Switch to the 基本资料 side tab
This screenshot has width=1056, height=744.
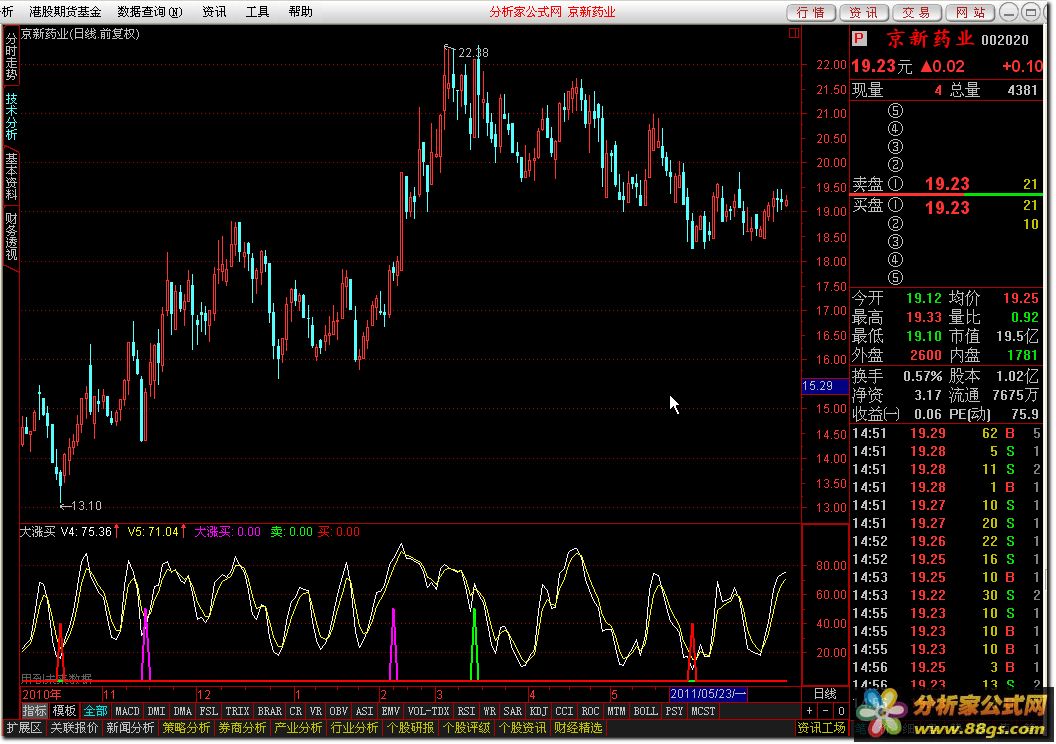click(x=11, y=176)
